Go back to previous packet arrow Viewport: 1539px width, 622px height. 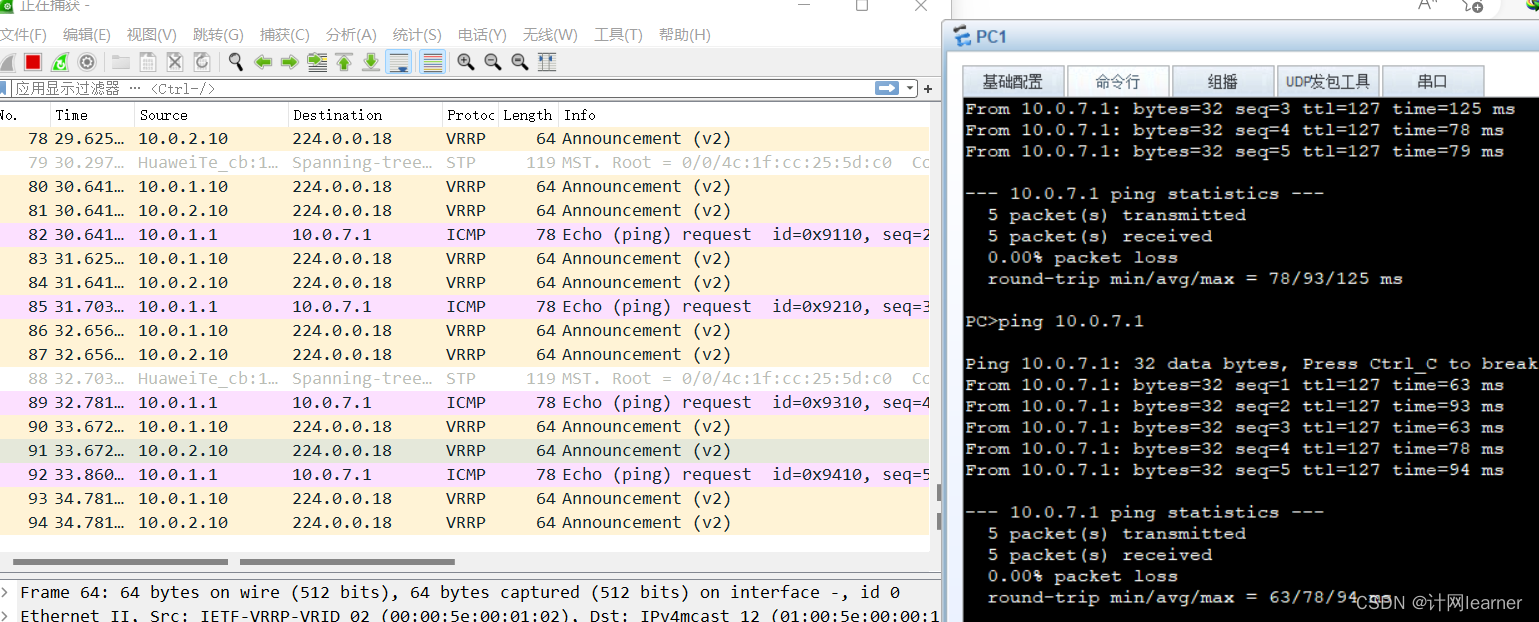pyautogui.click(x=263, y=62)
